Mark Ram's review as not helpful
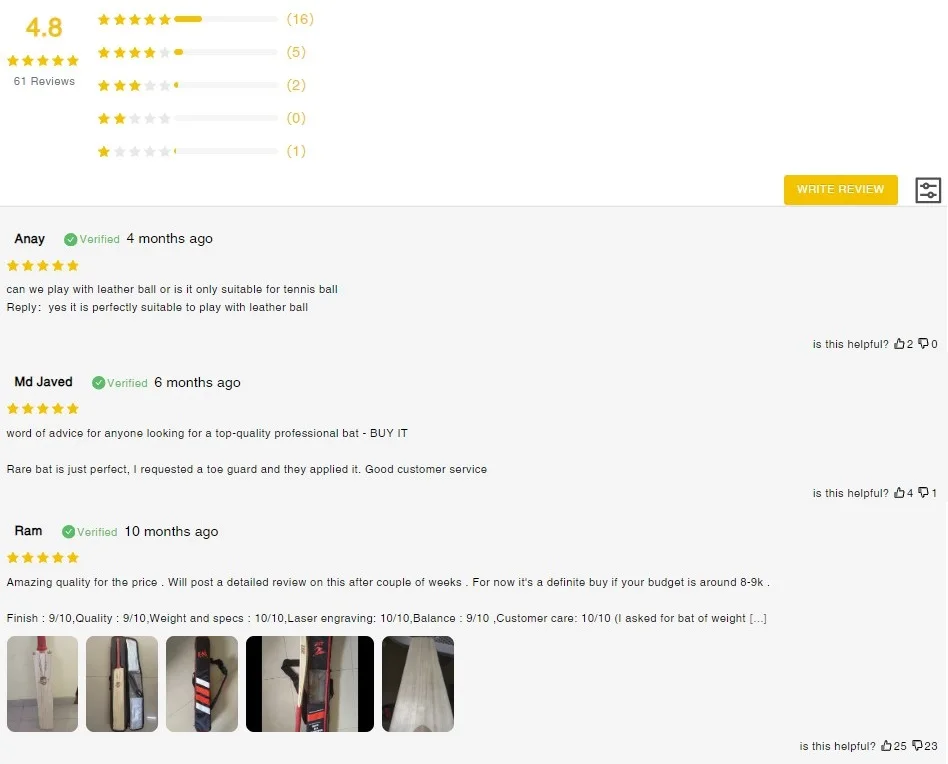 coord(916,746)
